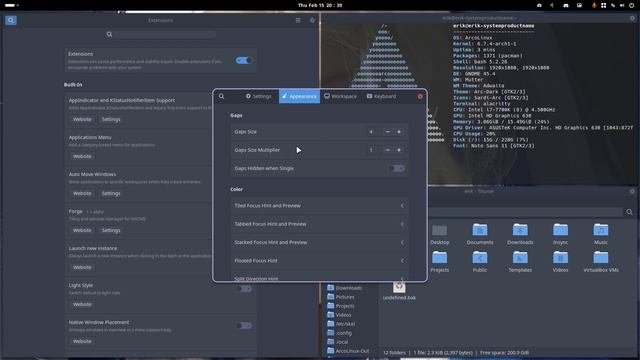Open Website for AppIndicator and KStatusNotifierItem Support

(x=82, y=119)
